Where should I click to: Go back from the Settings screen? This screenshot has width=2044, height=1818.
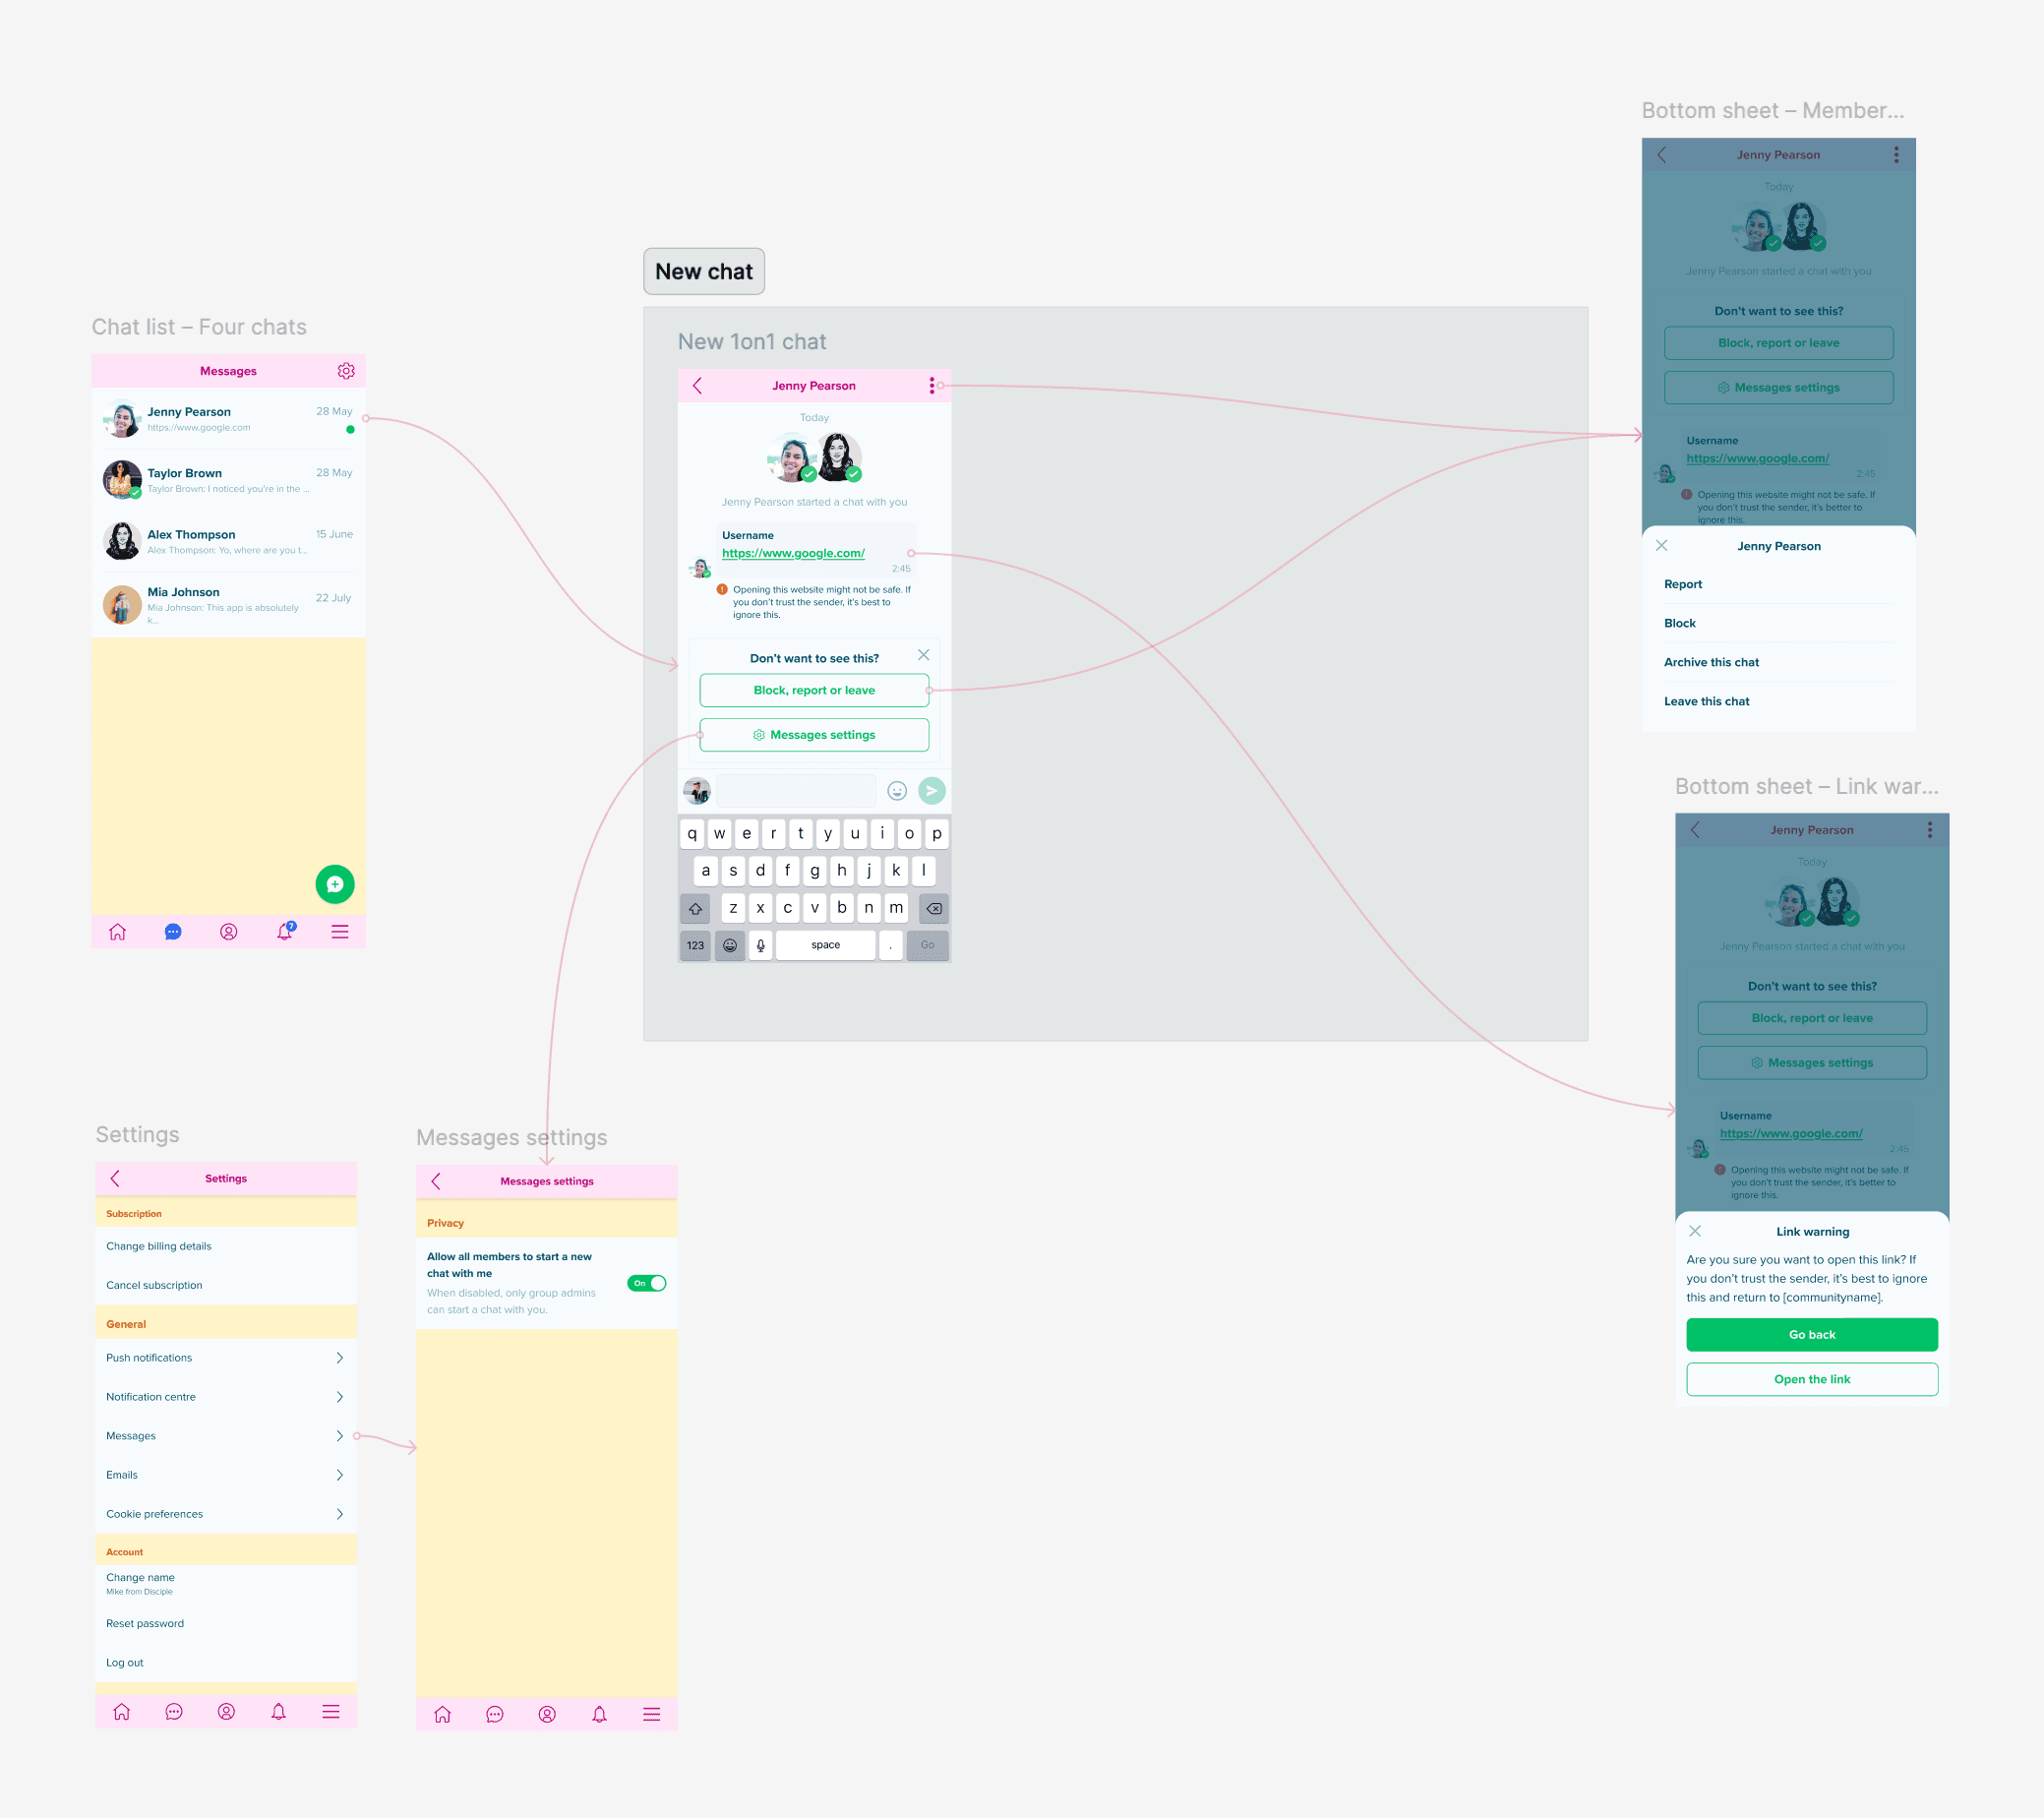click(115, 1179)
